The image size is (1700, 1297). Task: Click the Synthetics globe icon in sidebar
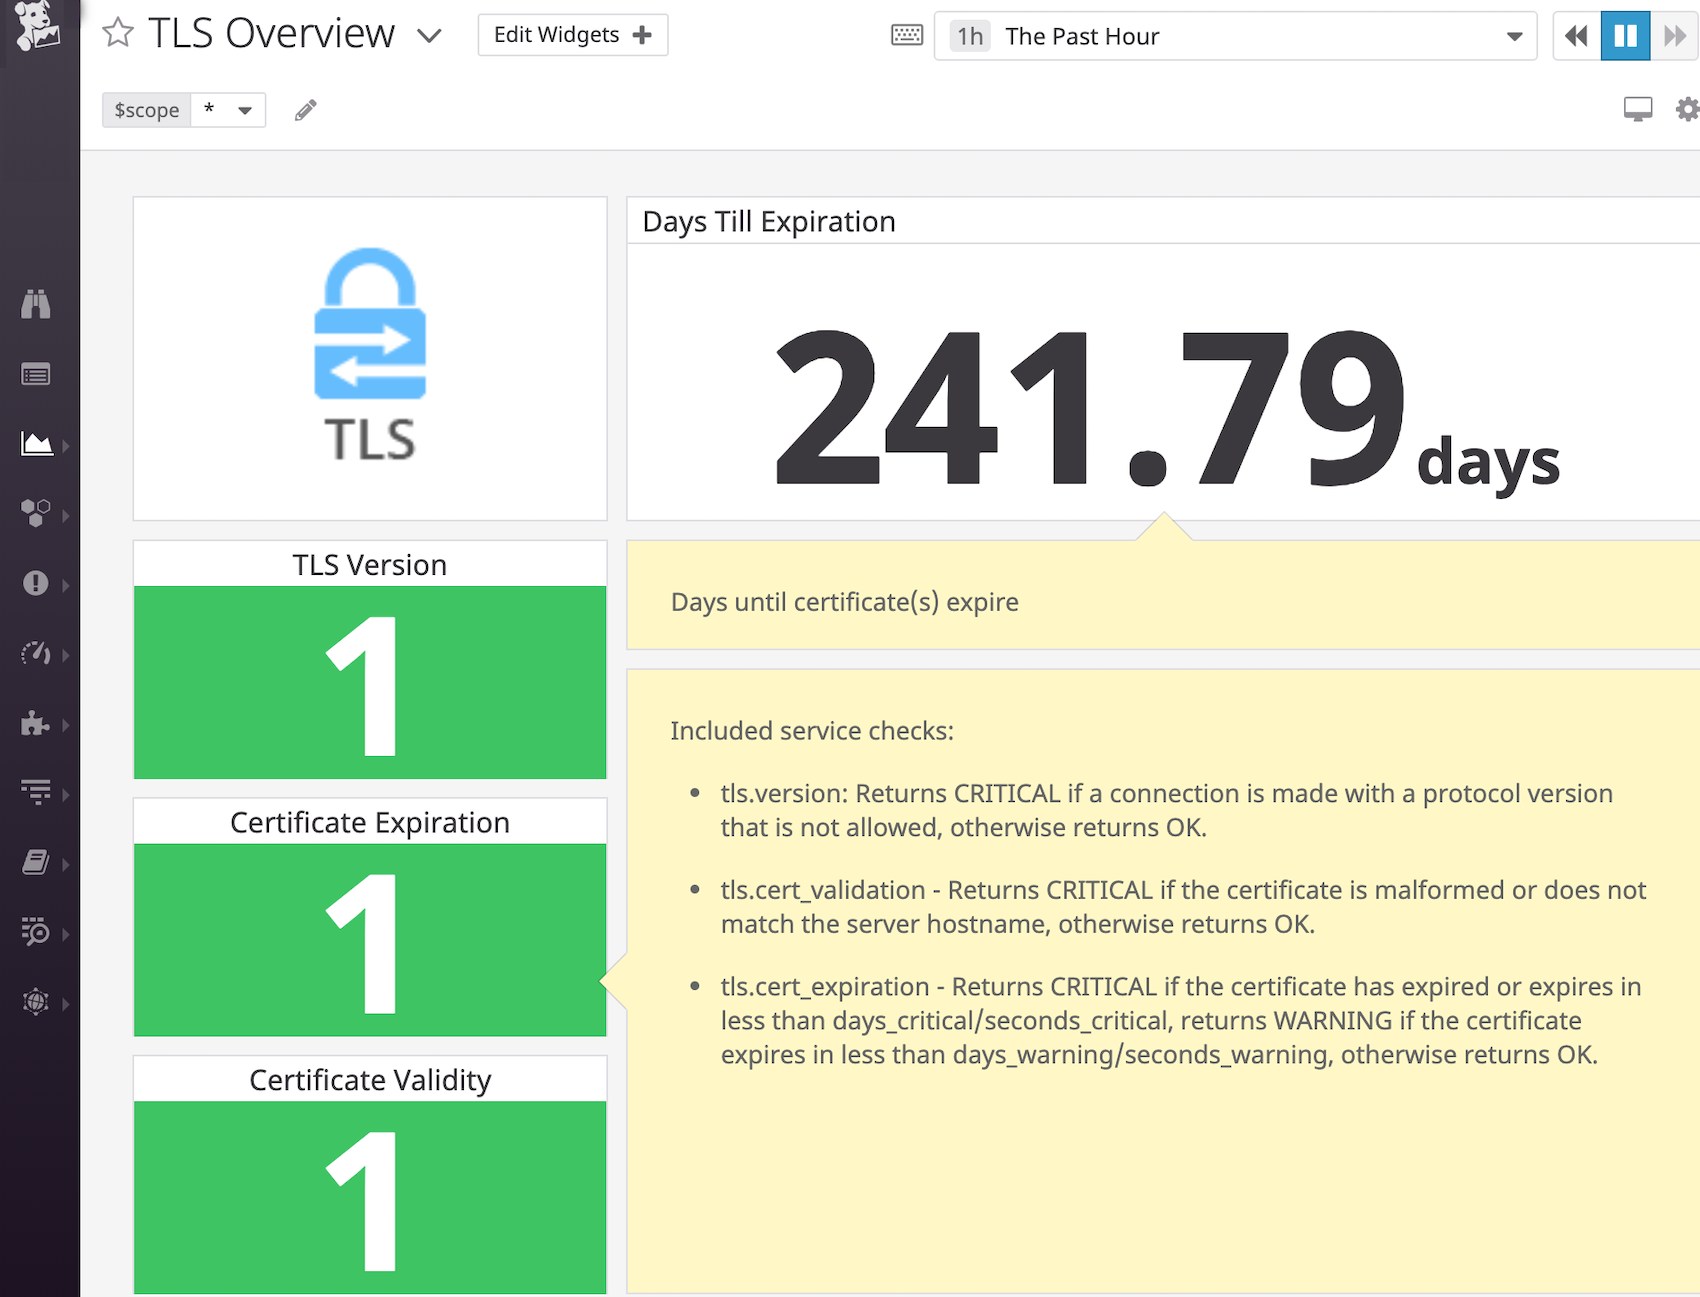(37, 1001)
